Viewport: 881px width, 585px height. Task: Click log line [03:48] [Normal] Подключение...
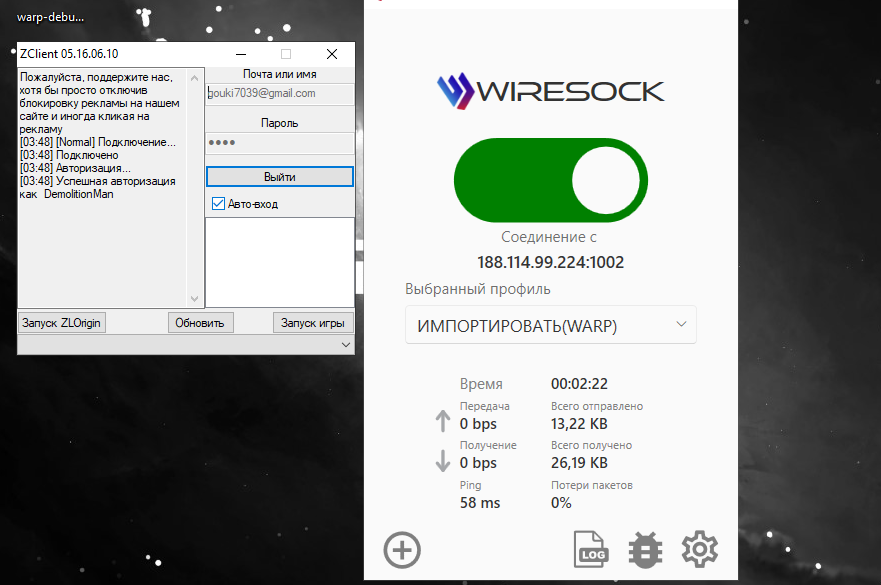pyautogui.click(x=97, y=142)
